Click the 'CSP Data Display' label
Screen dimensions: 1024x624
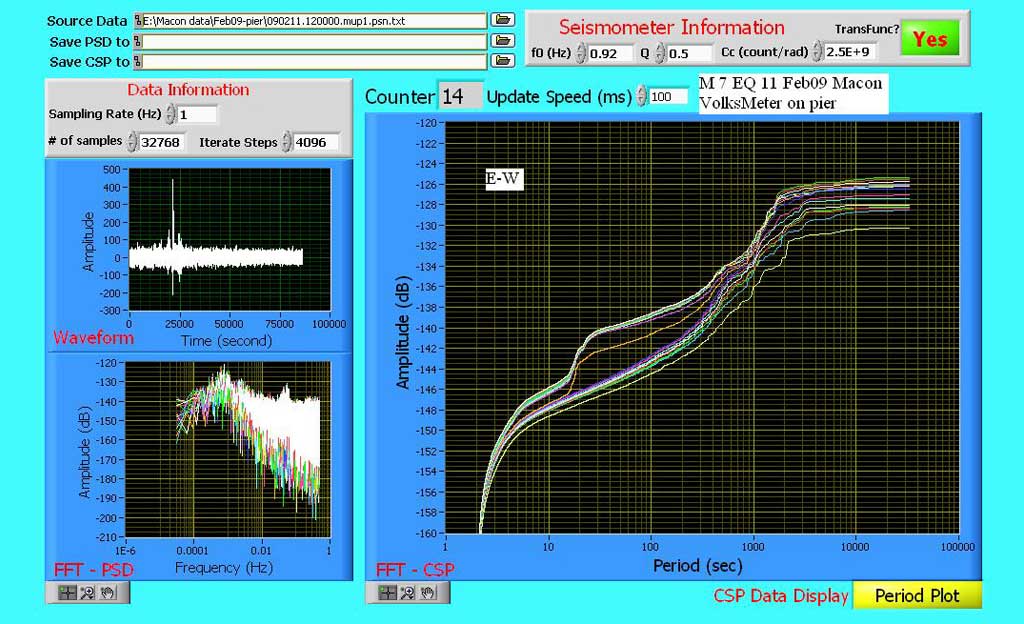pyautogui.click(x=780, y=596)
